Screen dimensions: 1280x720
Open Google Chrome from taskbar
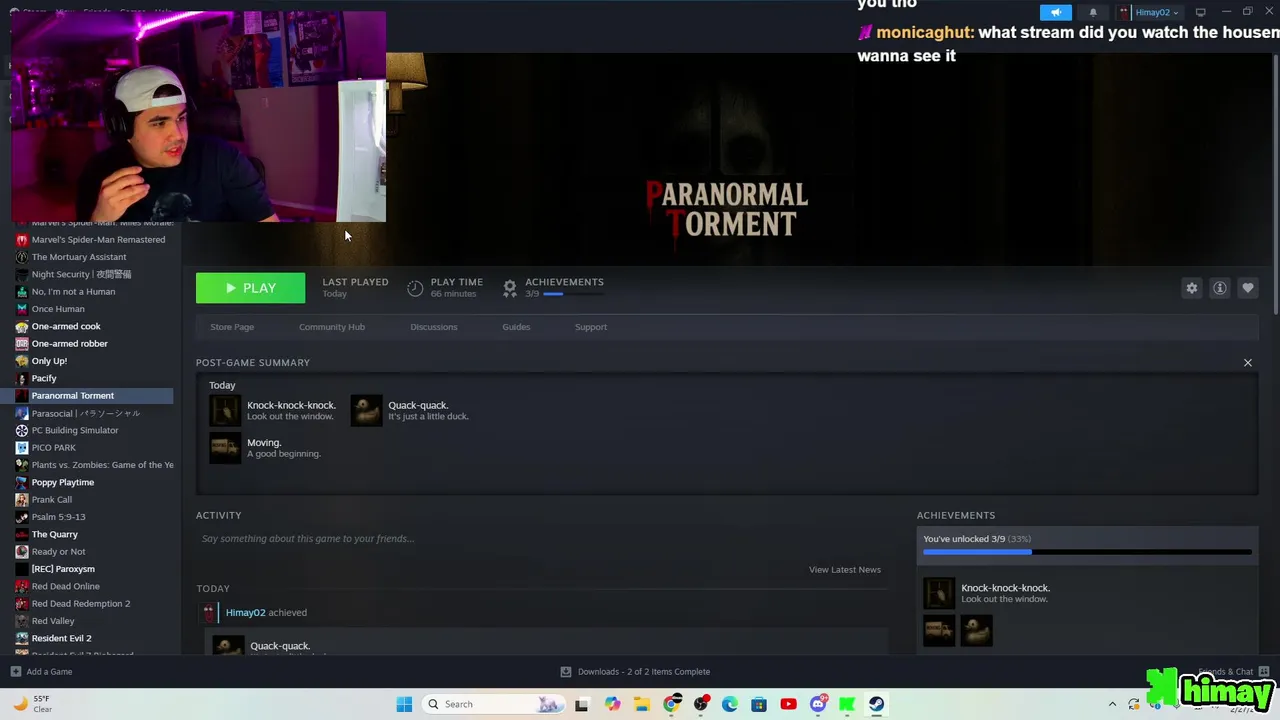(672, 704)
